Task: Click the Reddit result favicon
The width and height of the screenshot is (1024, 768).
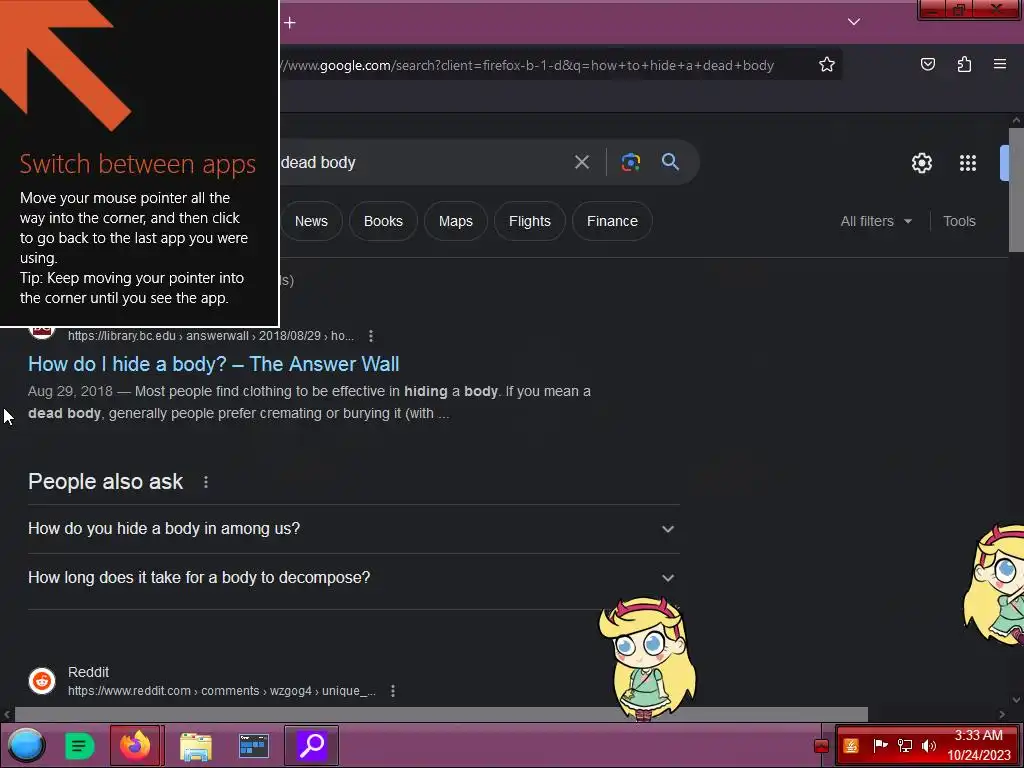Action: tap(42, 680)
